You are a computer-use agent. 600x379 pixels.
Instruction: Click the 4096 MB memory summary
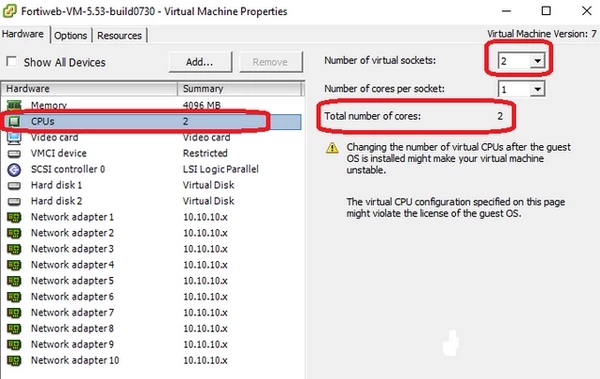pyautogui.click(x=202, y=105)
